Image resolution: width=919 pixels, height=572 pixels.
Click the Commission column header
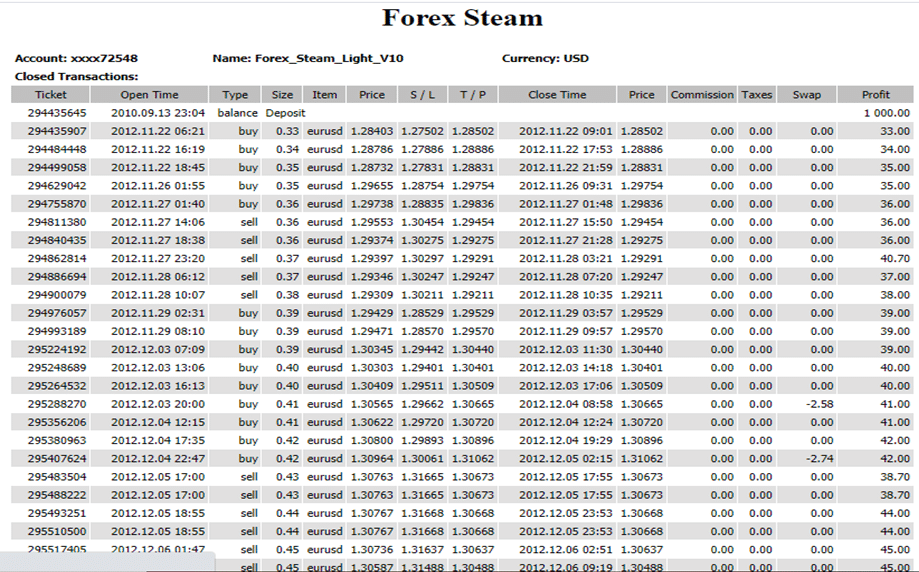(x=702, y=94)
